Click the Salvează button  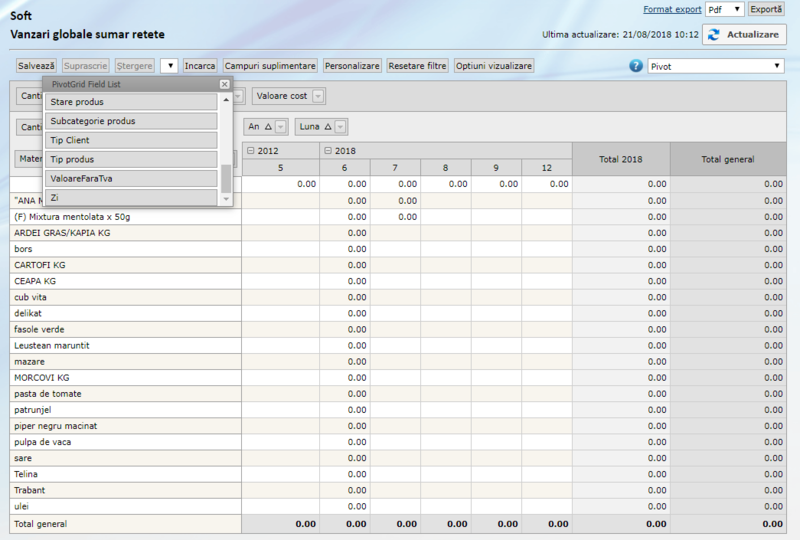[x=37, y=66]
